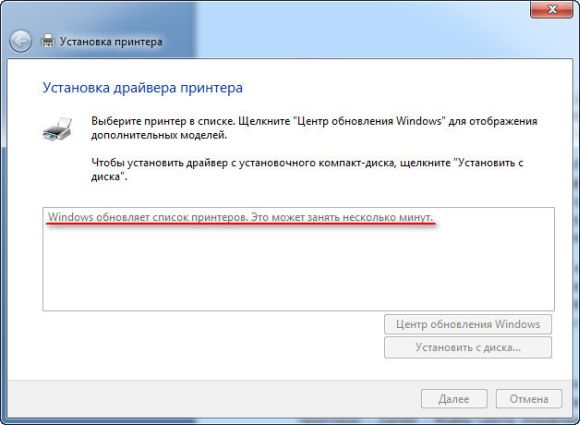
Task: Click the paragraph starting with Выберите принтер
Action: point(314,128)
